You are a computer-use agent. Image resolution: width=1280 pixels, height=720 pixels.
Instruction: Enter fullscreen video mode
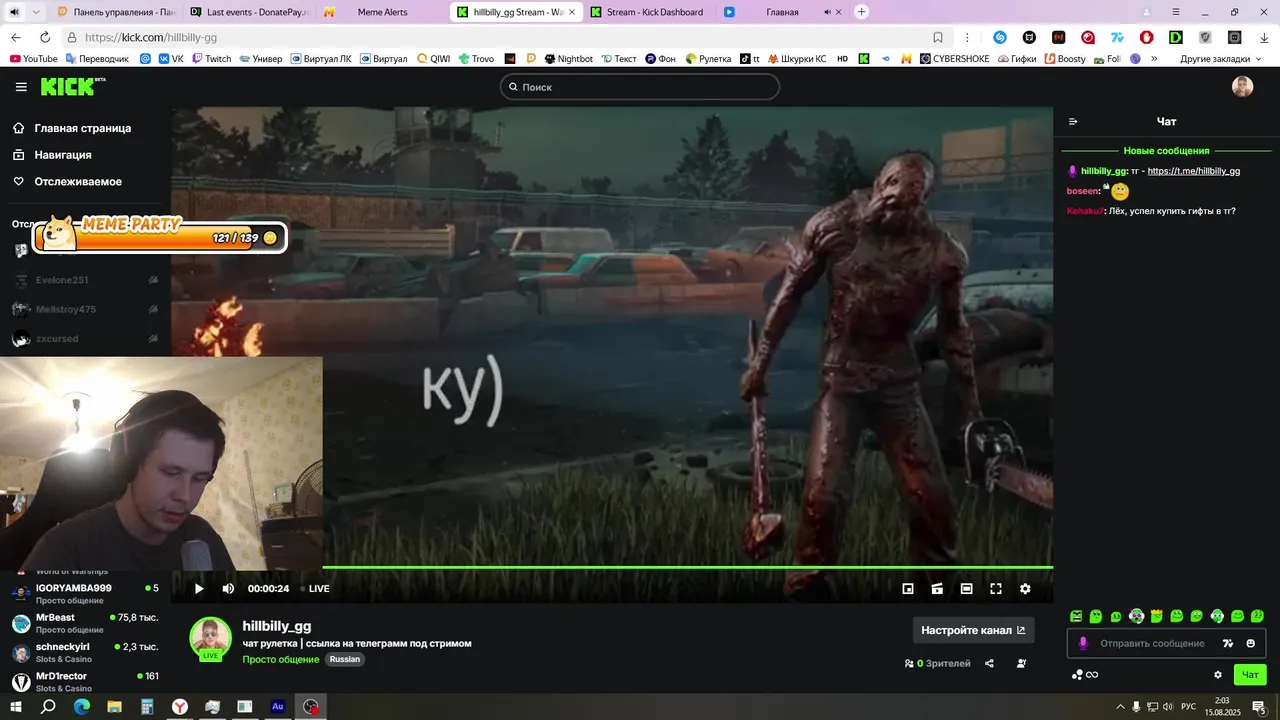click(996, 589)
